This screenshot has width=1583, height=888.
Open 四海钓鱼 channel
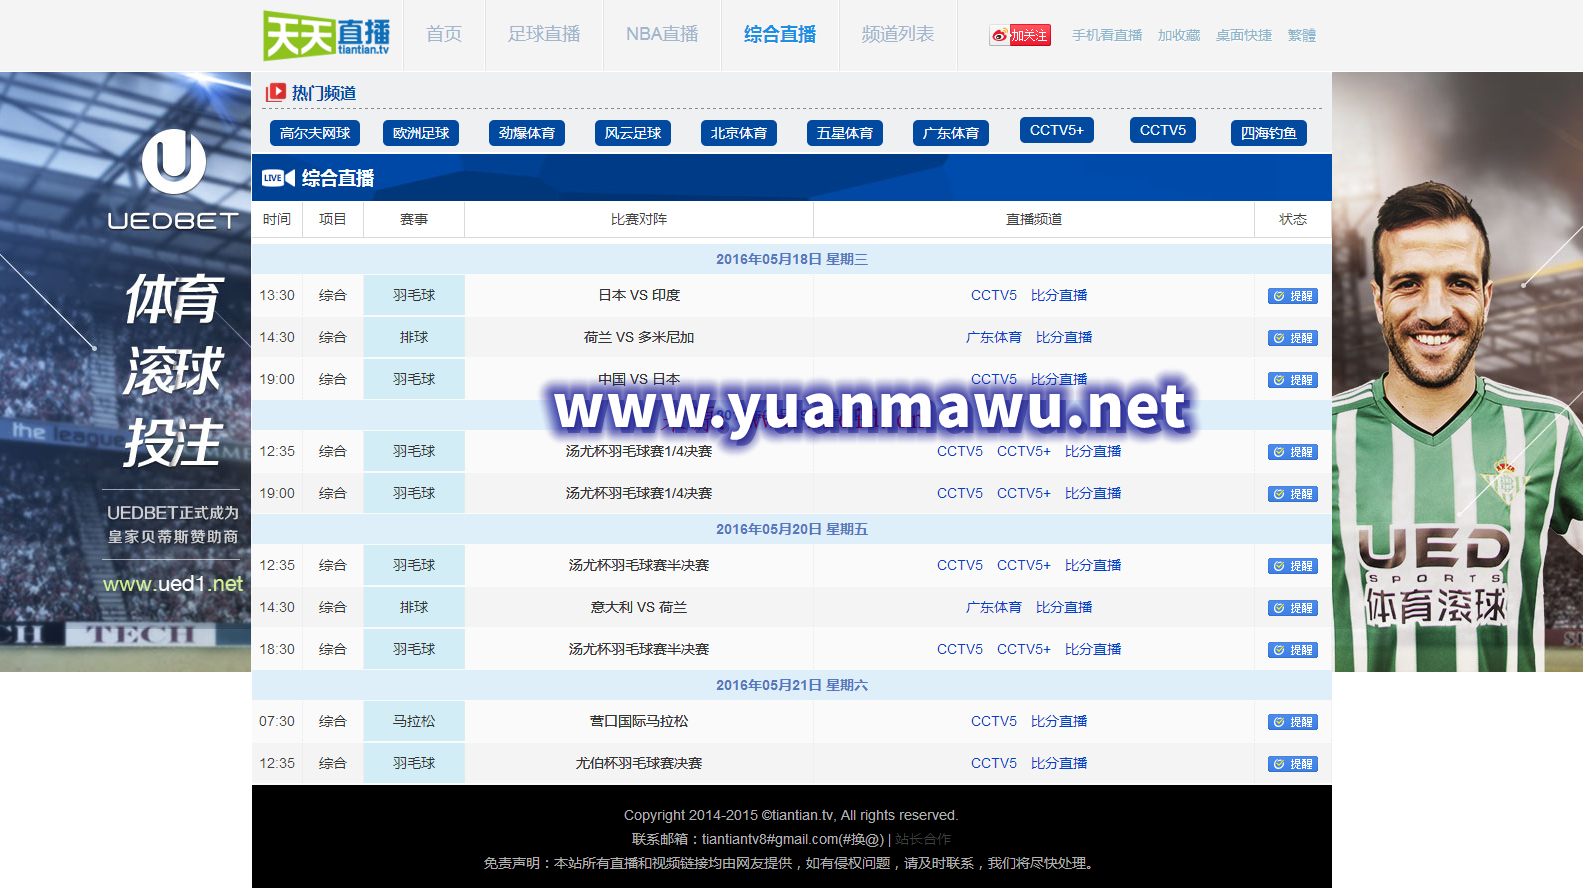(x=1269, y=133)
